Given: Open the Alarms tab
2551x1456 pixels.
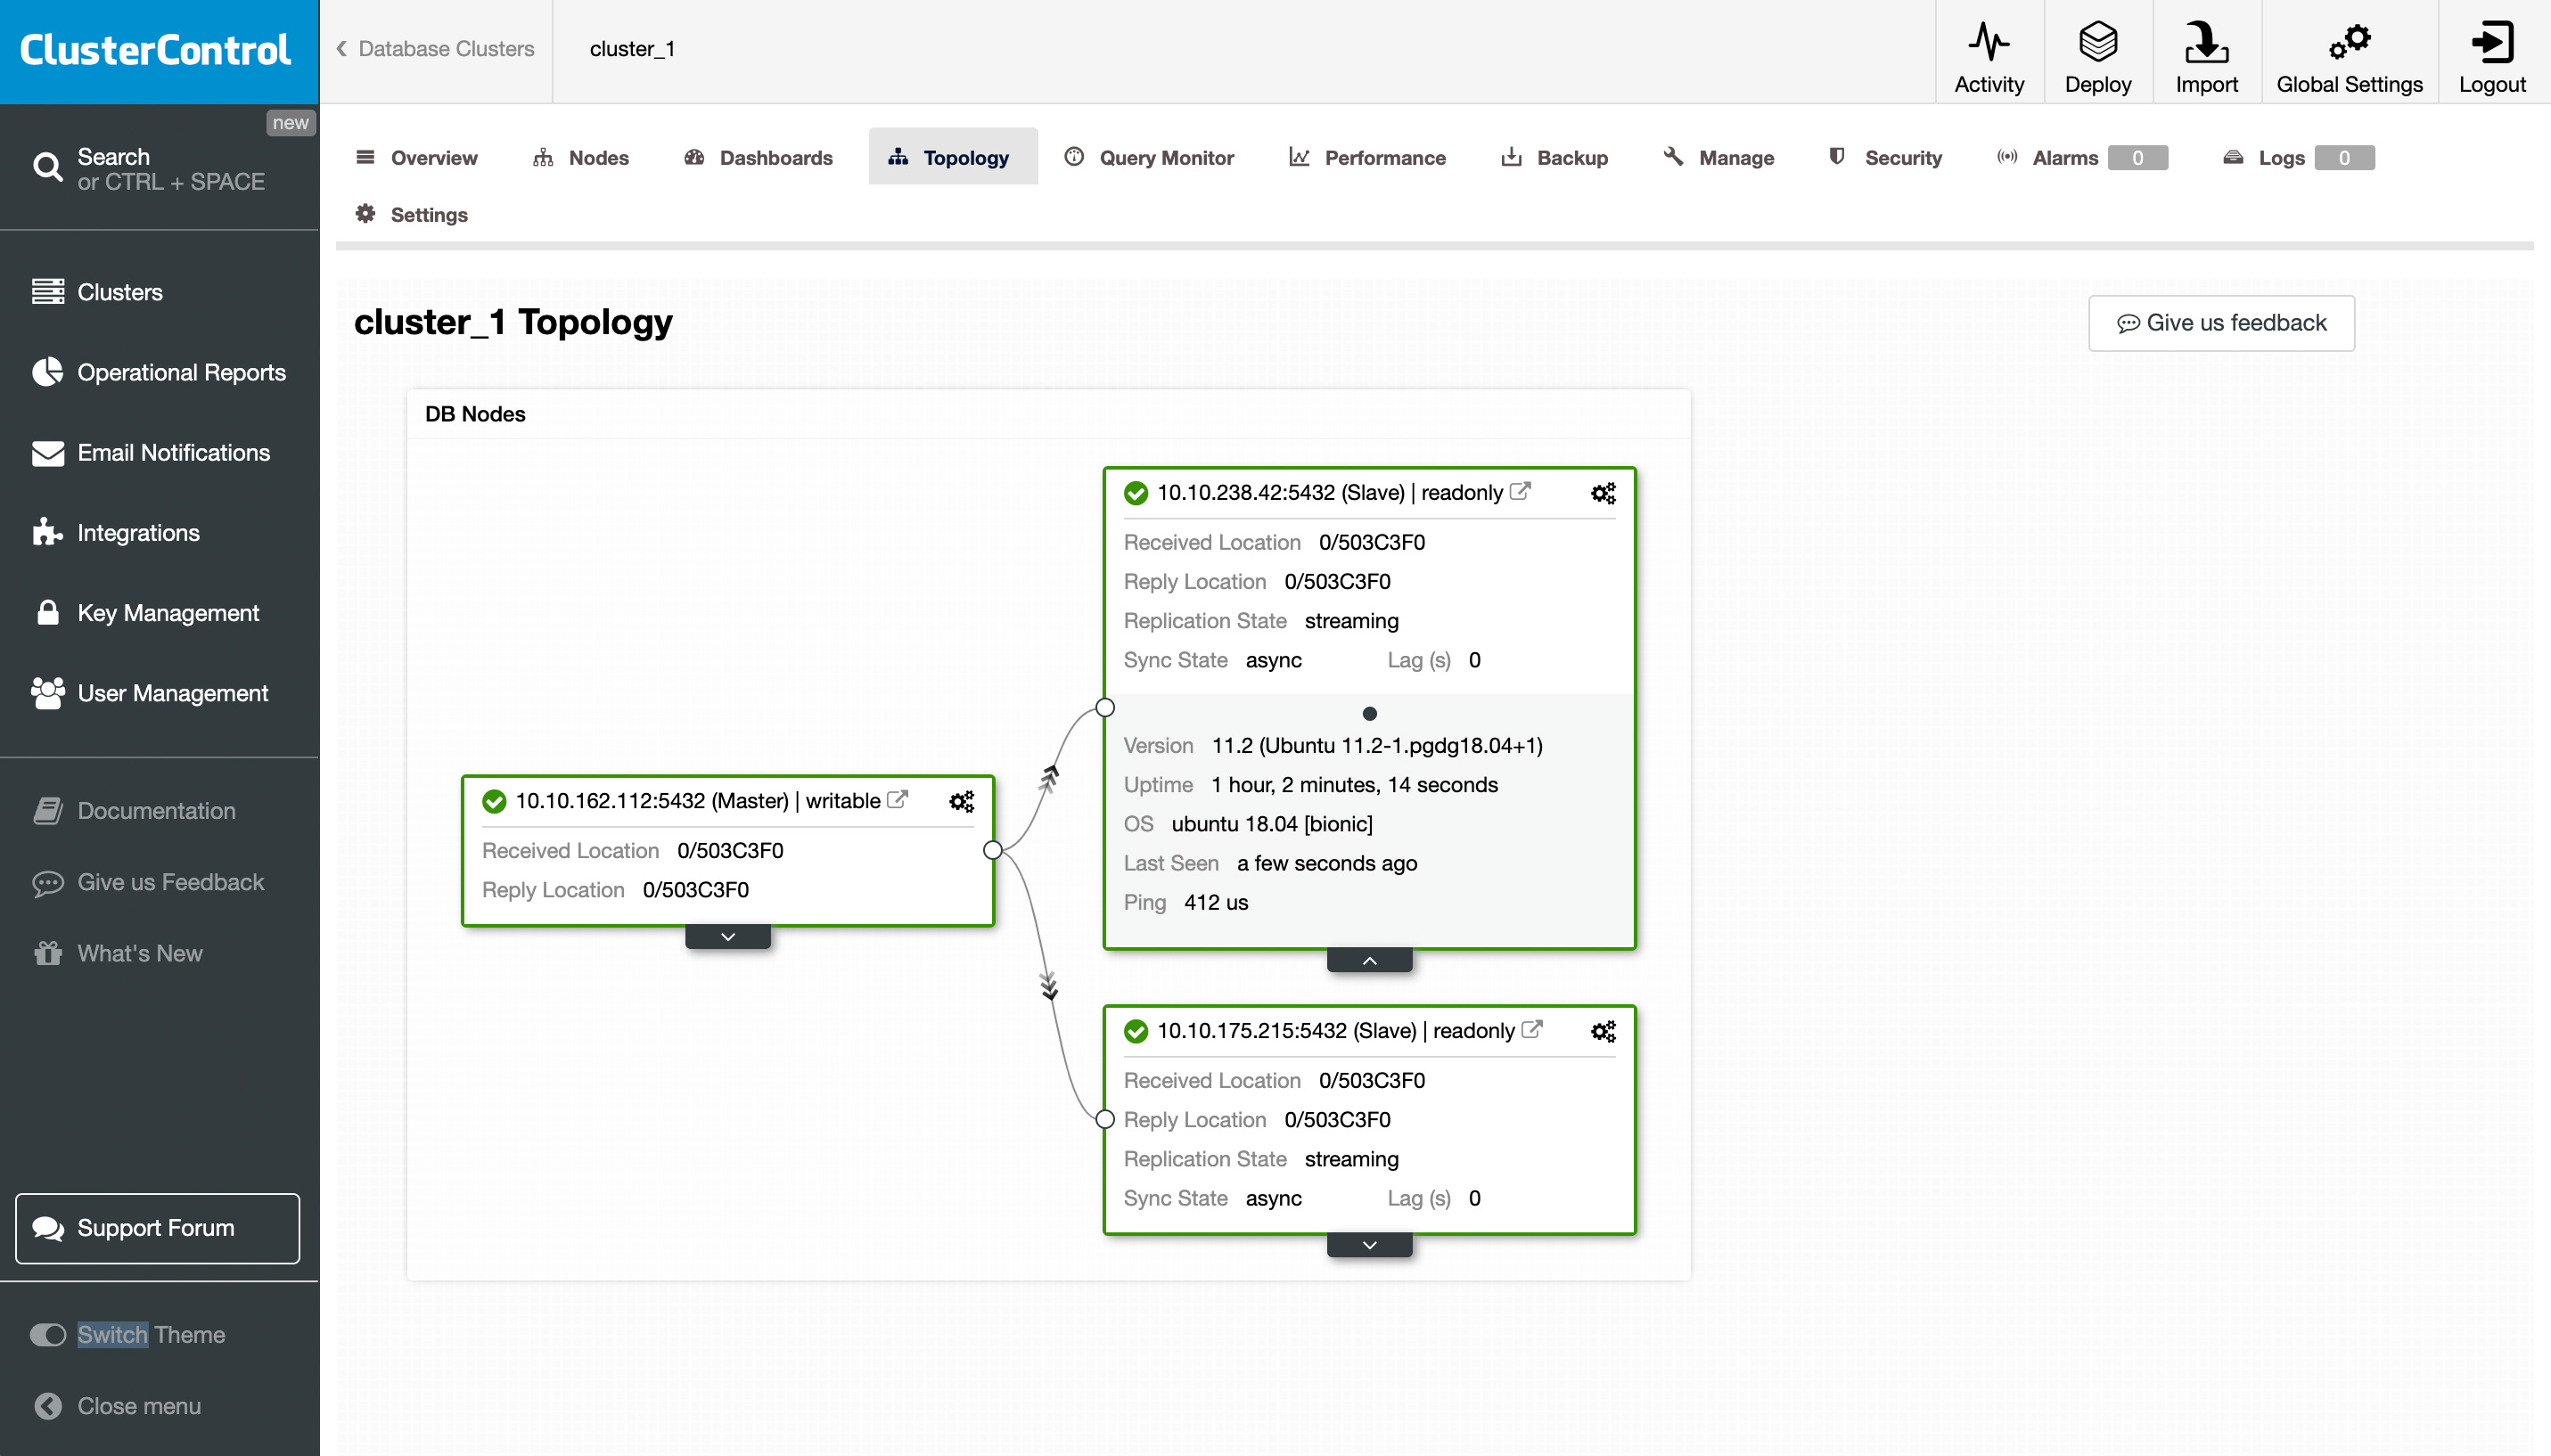Looking at the screenshot, I should coord(2082,157).
